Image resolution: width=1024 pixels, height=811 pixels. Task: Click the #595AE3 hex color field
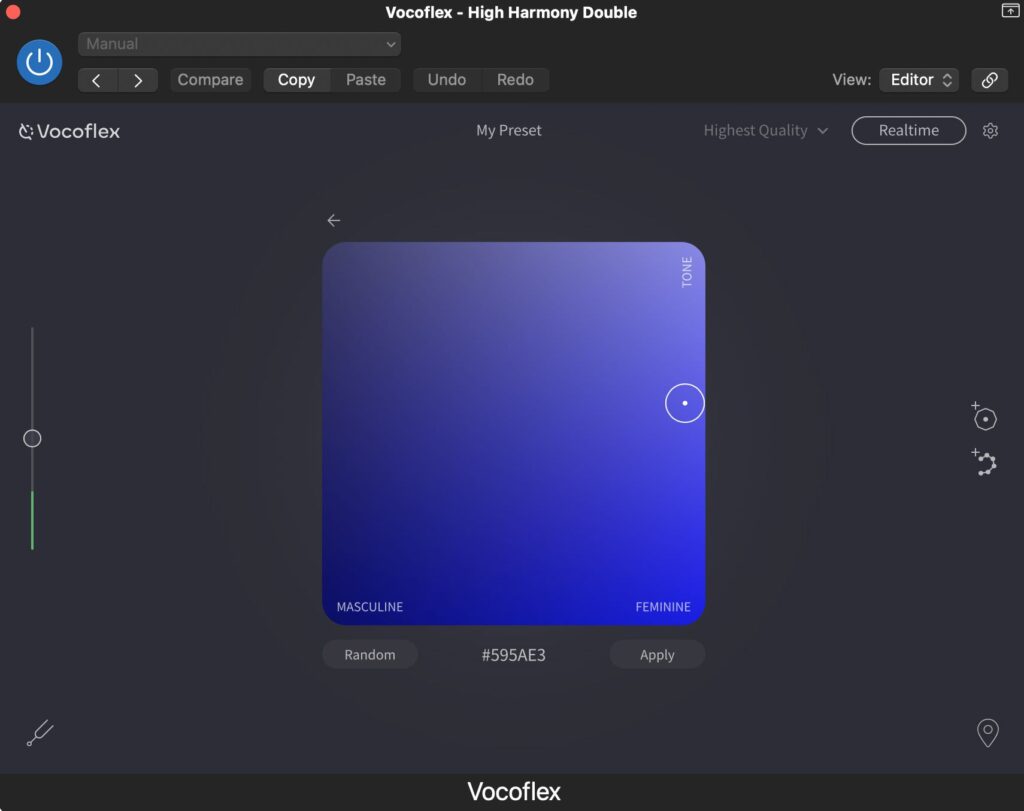[x=513, y=655]
